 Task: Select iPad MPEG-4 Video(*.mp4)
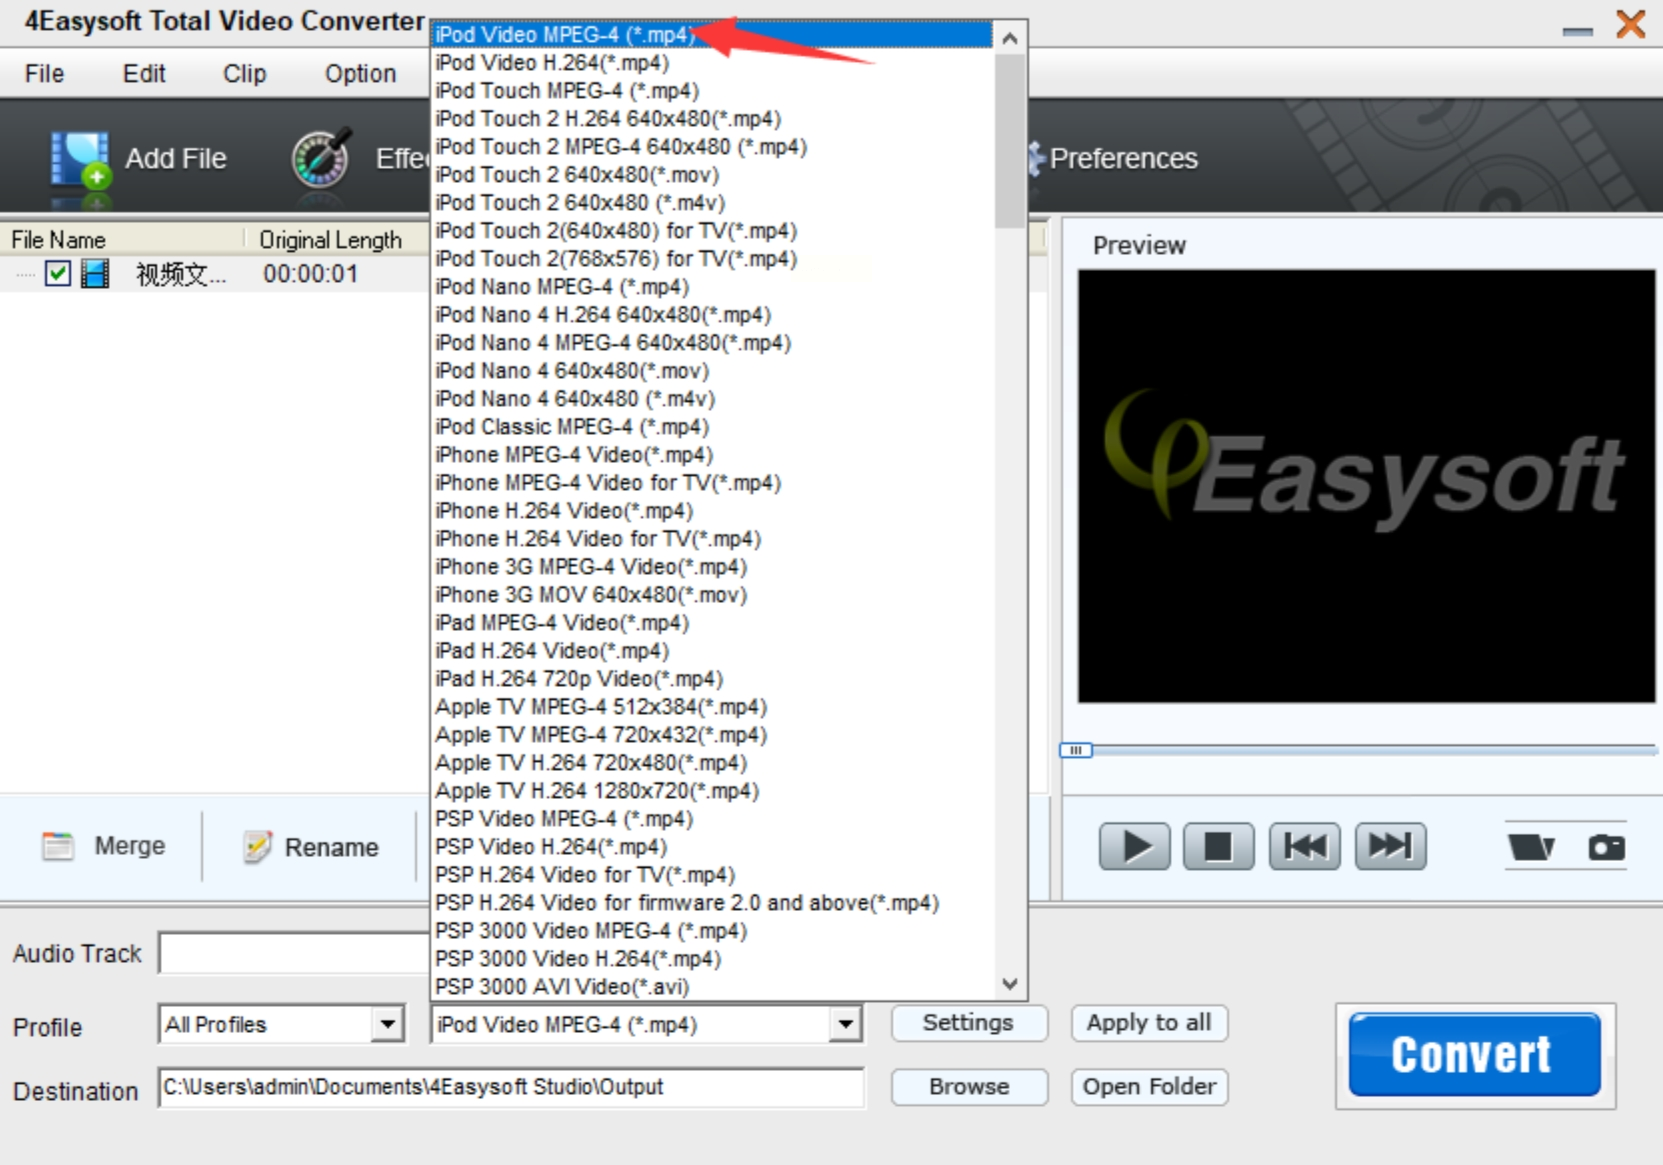point(712,622)
